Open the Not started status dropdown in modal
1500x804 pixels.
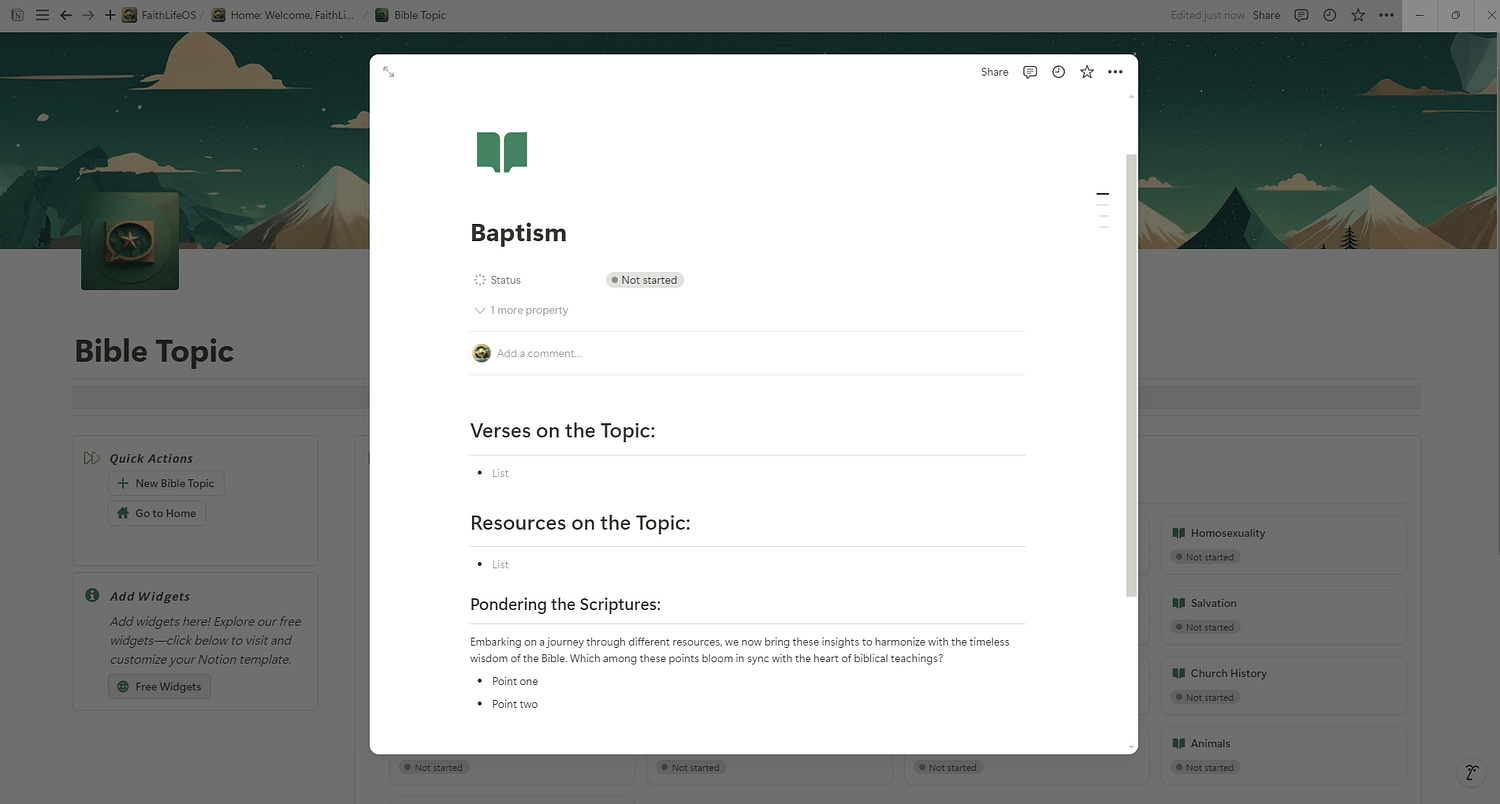(645, 280)
